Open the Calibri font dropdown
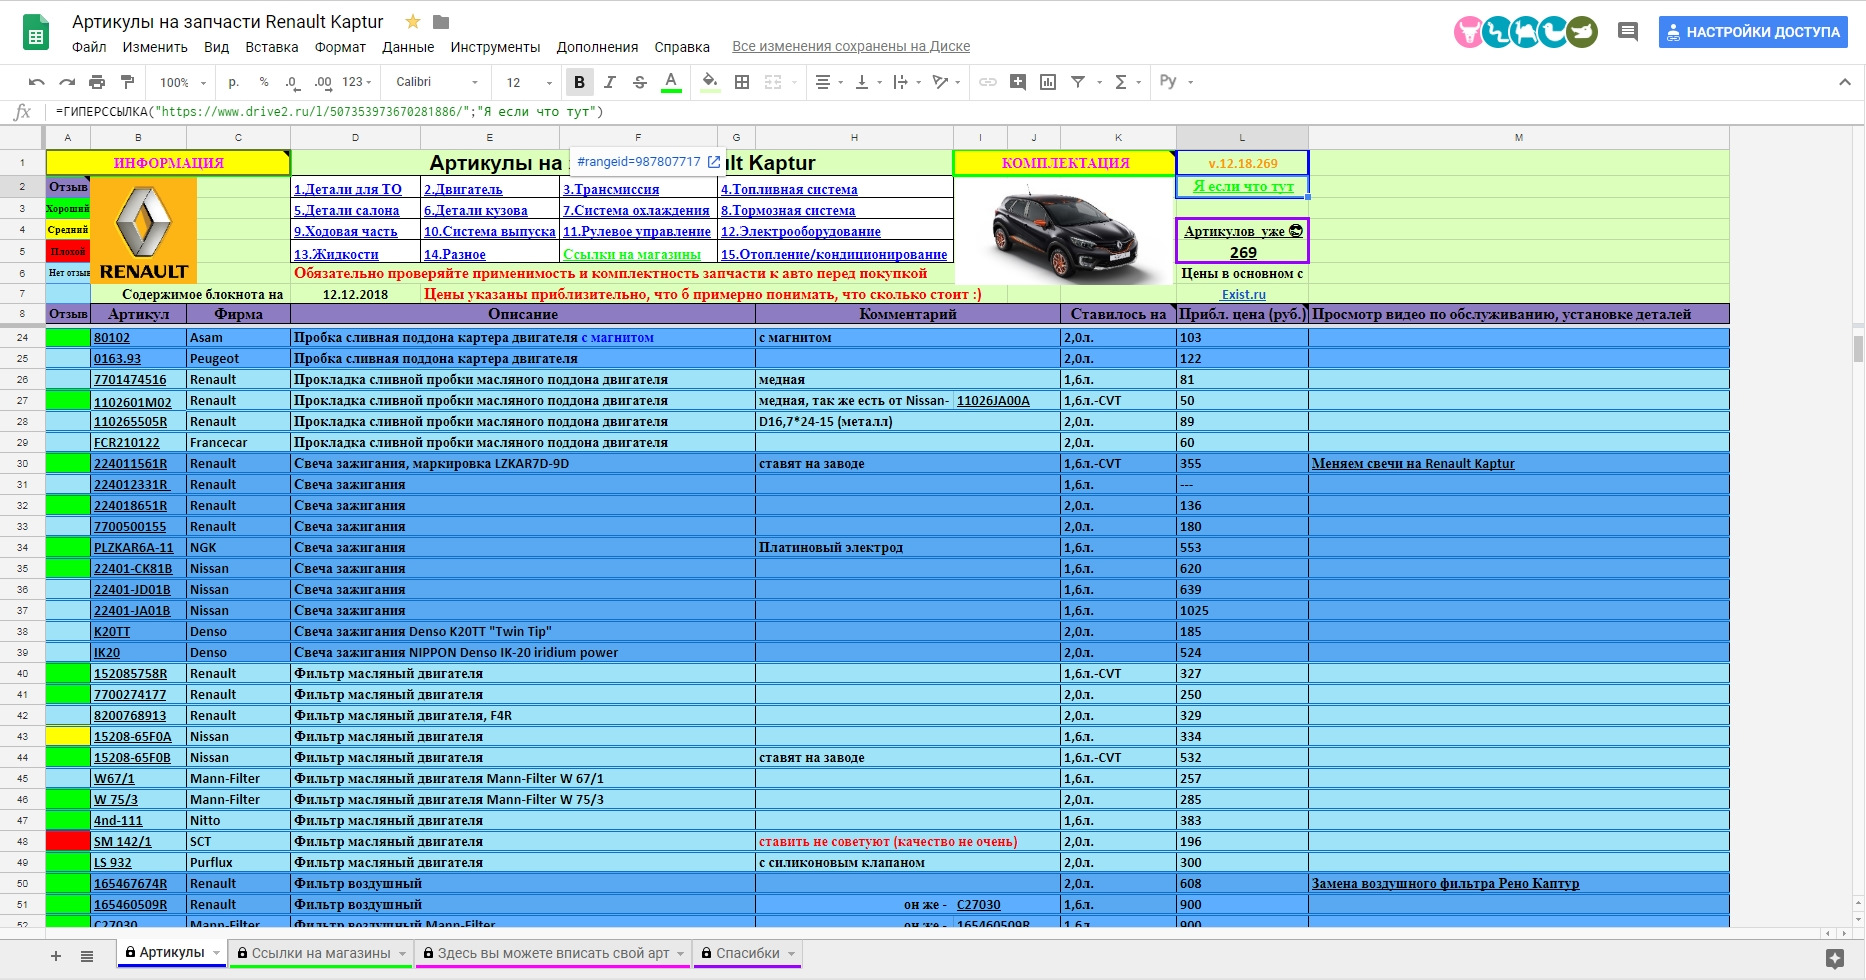Image resolution: width=1866 pixels, height=980 pixels. pyautogui.click(x=437, y=82)
